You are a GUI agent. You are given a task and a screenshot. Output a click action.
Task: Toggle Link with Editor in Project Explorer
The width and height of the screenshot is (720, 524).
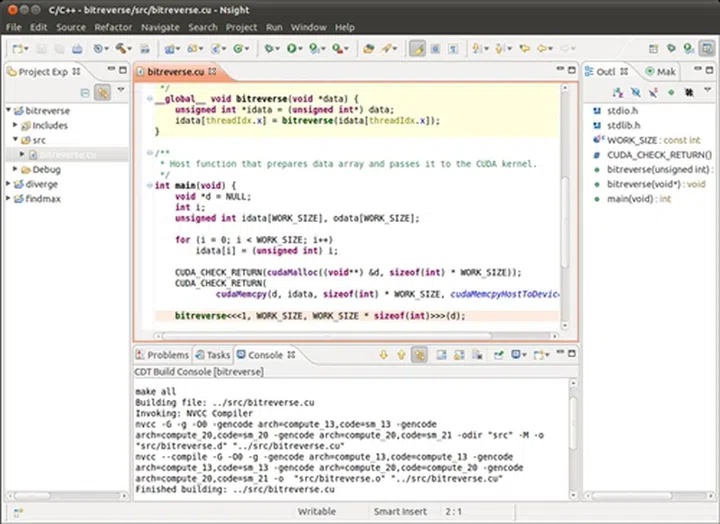click(x=102, y=92)
